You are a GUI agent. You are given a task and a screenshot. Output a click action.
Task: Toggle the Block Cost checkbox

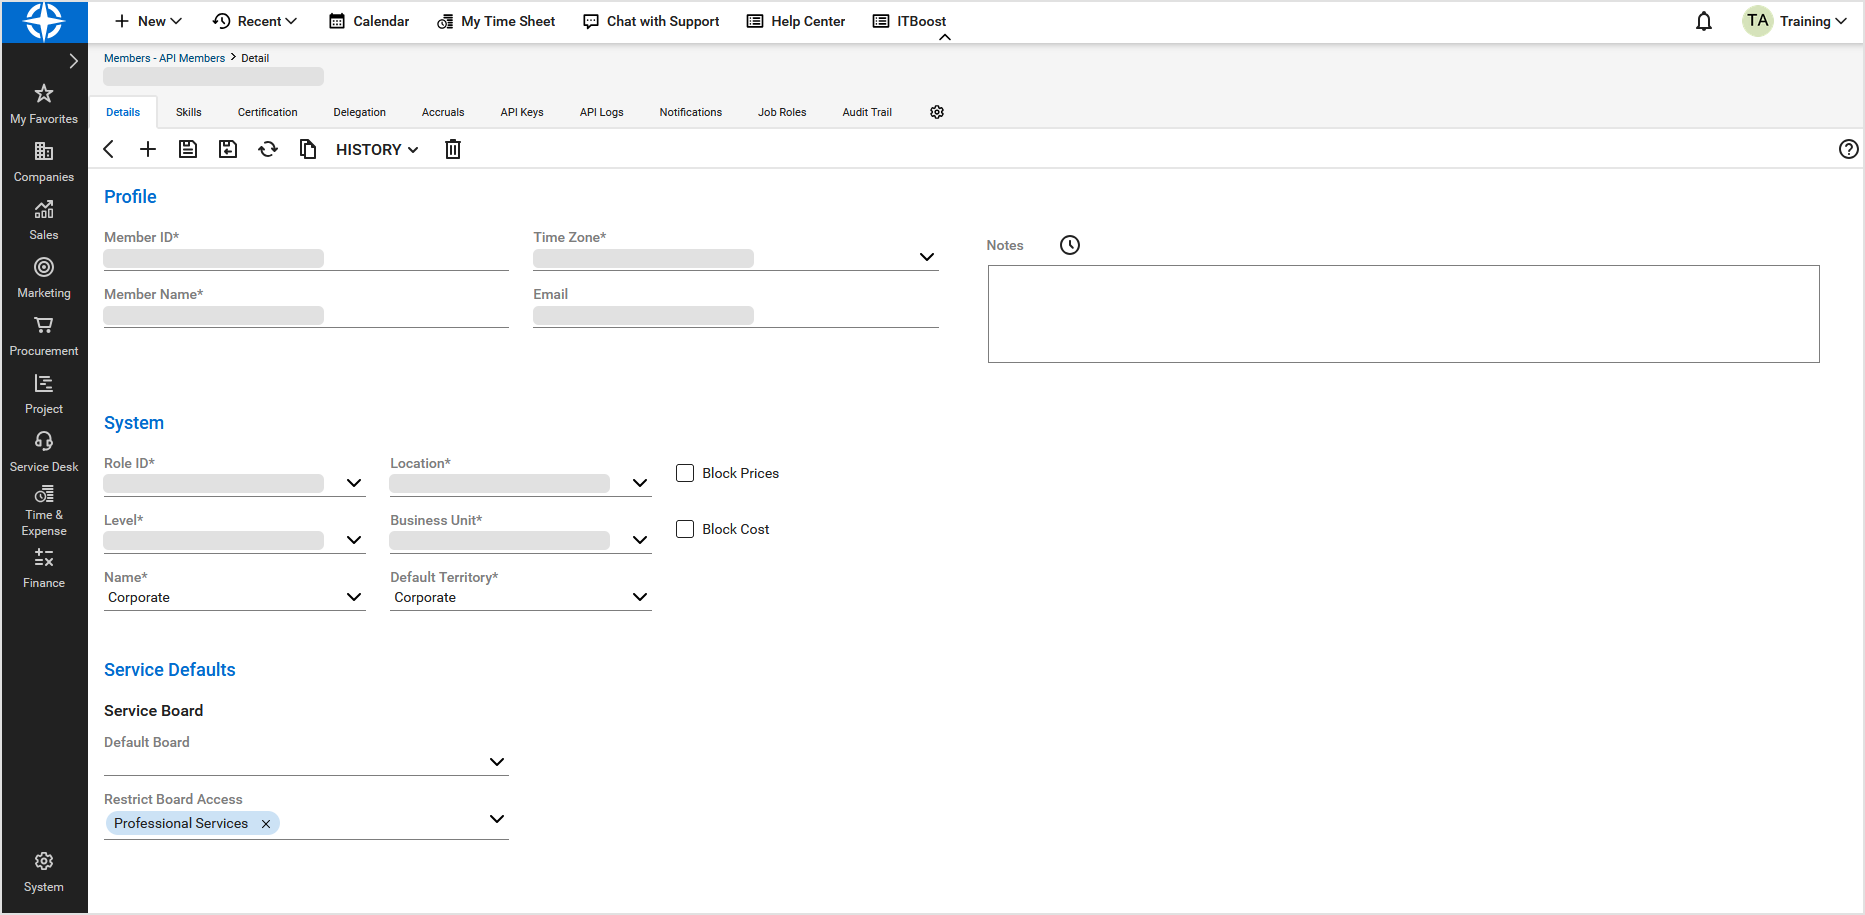[685, 529]
